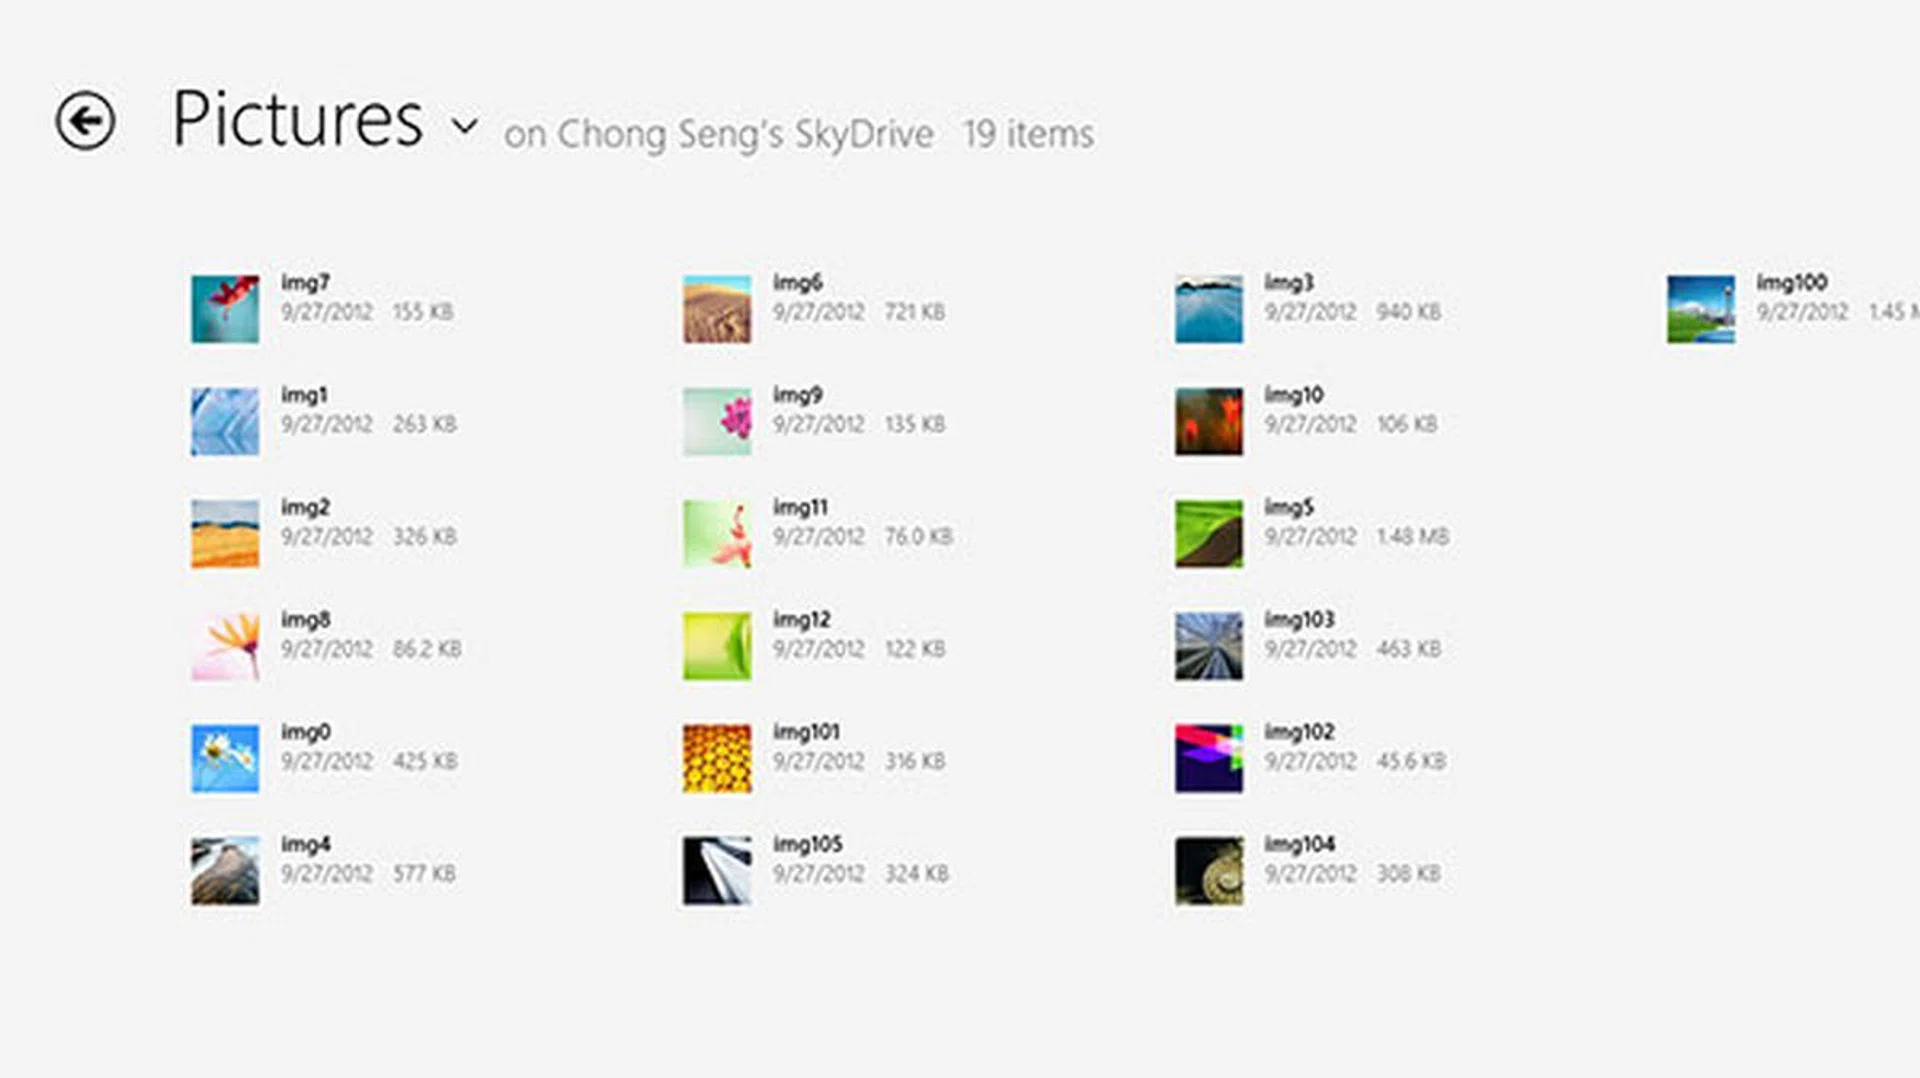Image resolution: width=1920 pixels, height=1078 pixels.
Task: Click the back arrow button
Action: pos(85,121)
